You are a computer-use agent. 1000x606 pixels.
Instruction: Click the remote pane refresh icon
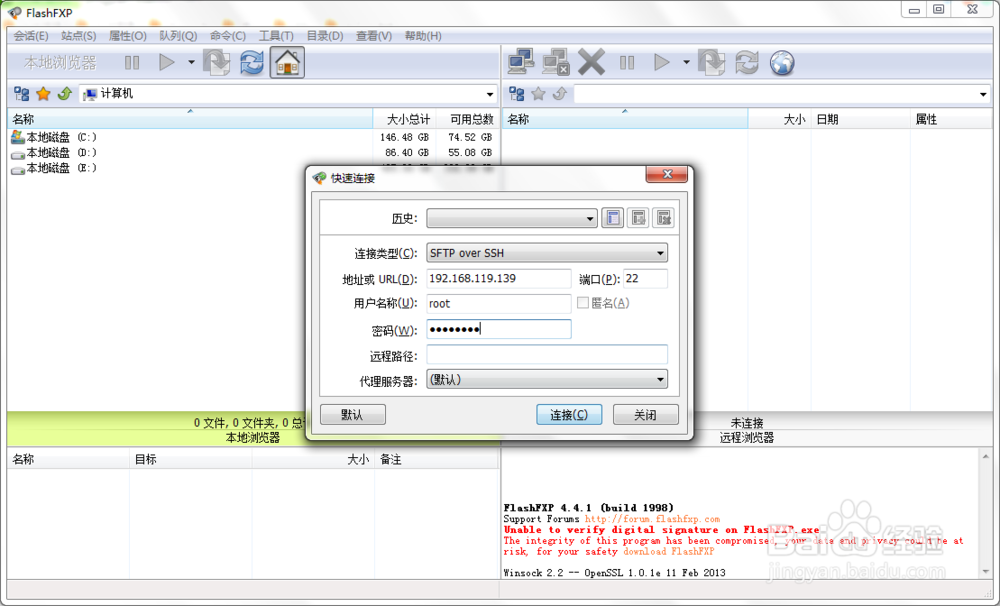point(747,63)
